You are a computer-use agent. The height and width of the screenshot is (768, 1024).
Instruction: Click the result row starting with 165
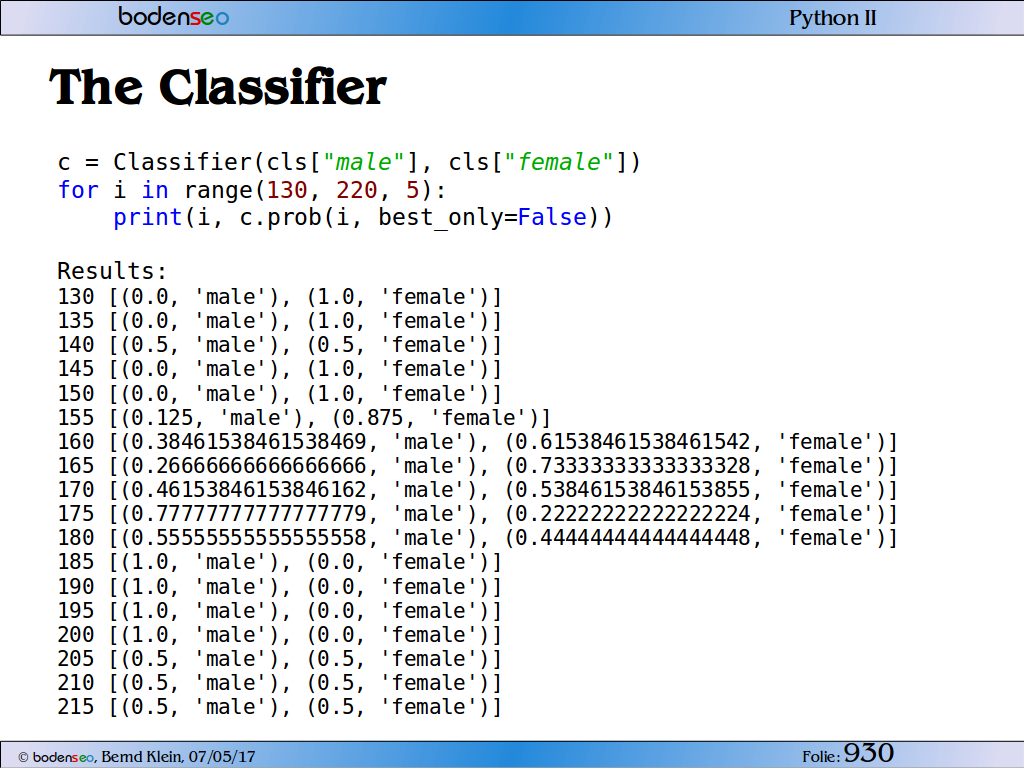(478, 466)
